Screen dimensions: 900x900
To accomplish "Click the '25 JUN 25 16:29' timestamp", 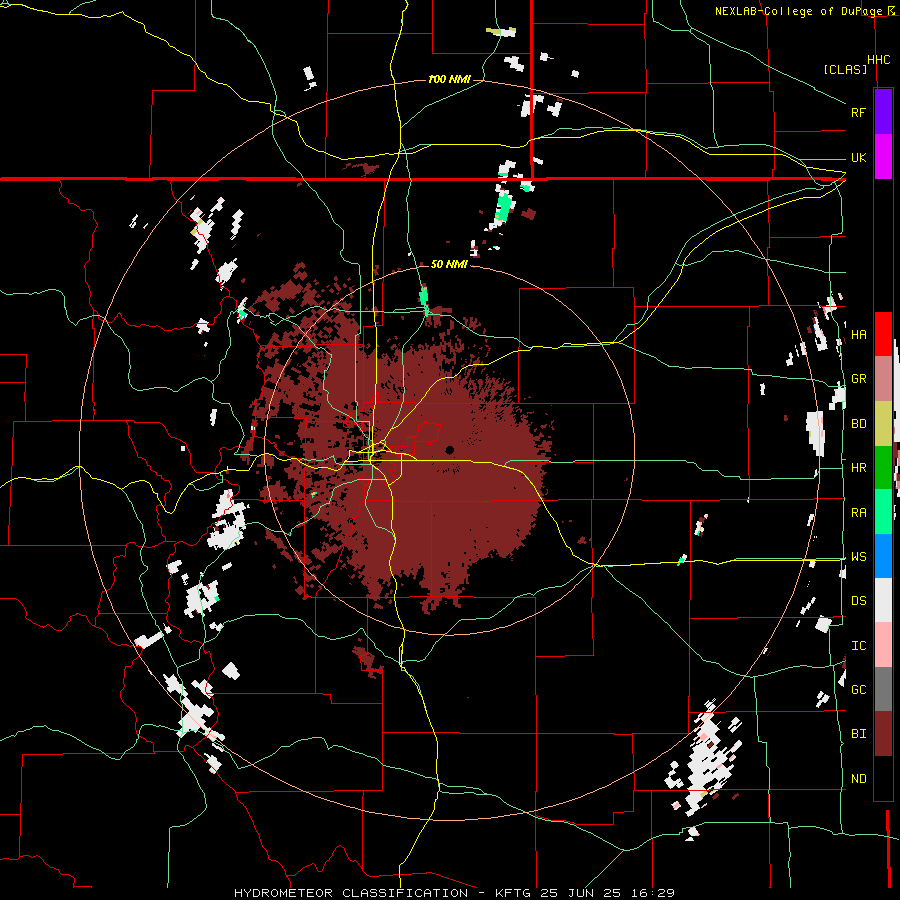I will point(610,893).
